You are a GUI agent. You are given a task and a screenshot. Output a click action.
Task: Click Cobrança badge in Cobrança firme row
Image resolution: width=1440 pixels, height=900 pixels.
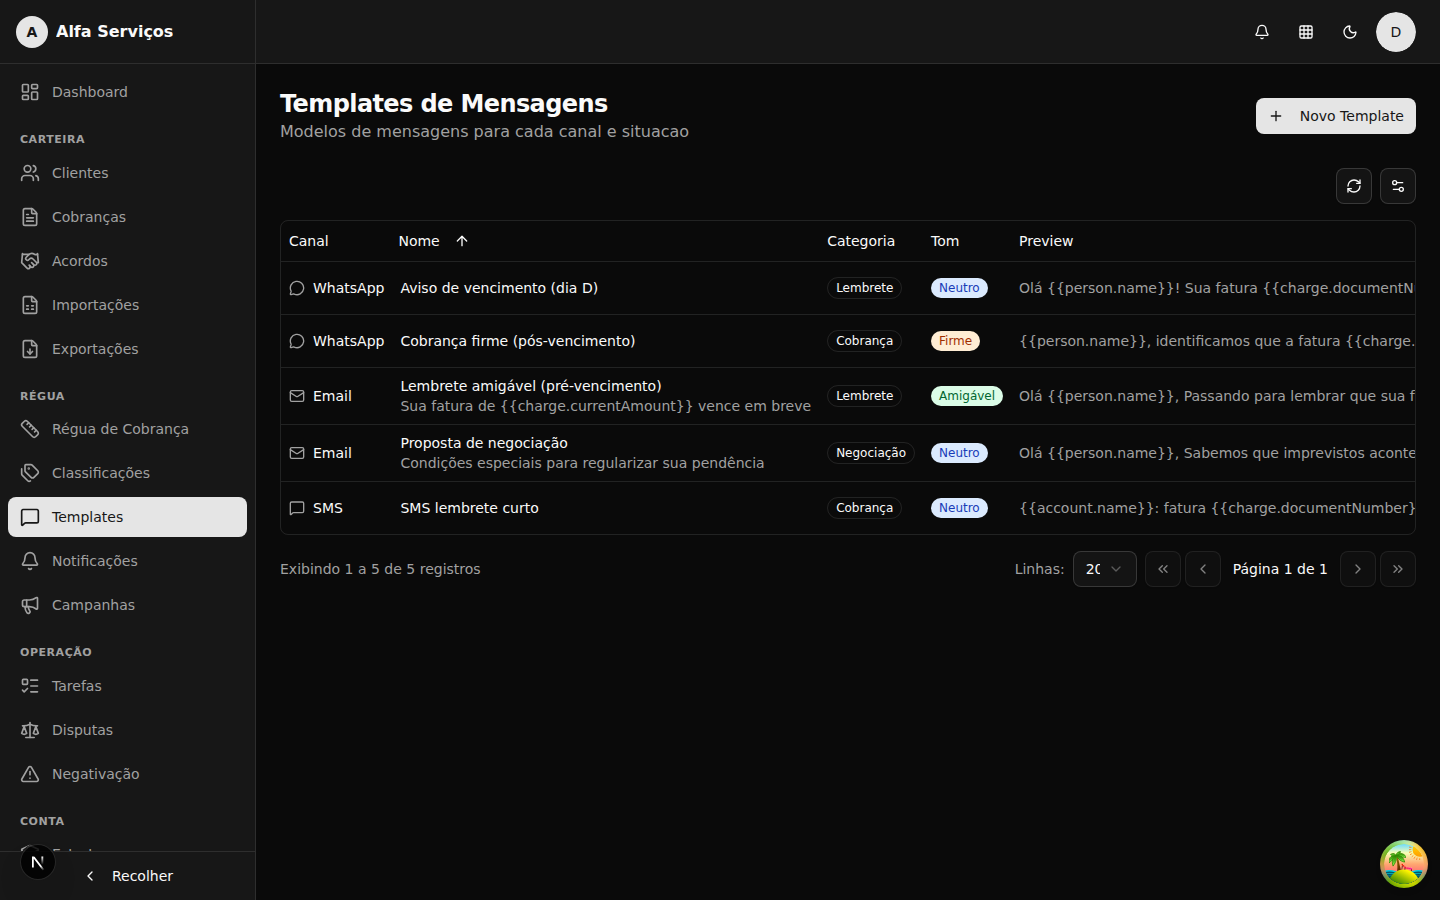[865, 341]
